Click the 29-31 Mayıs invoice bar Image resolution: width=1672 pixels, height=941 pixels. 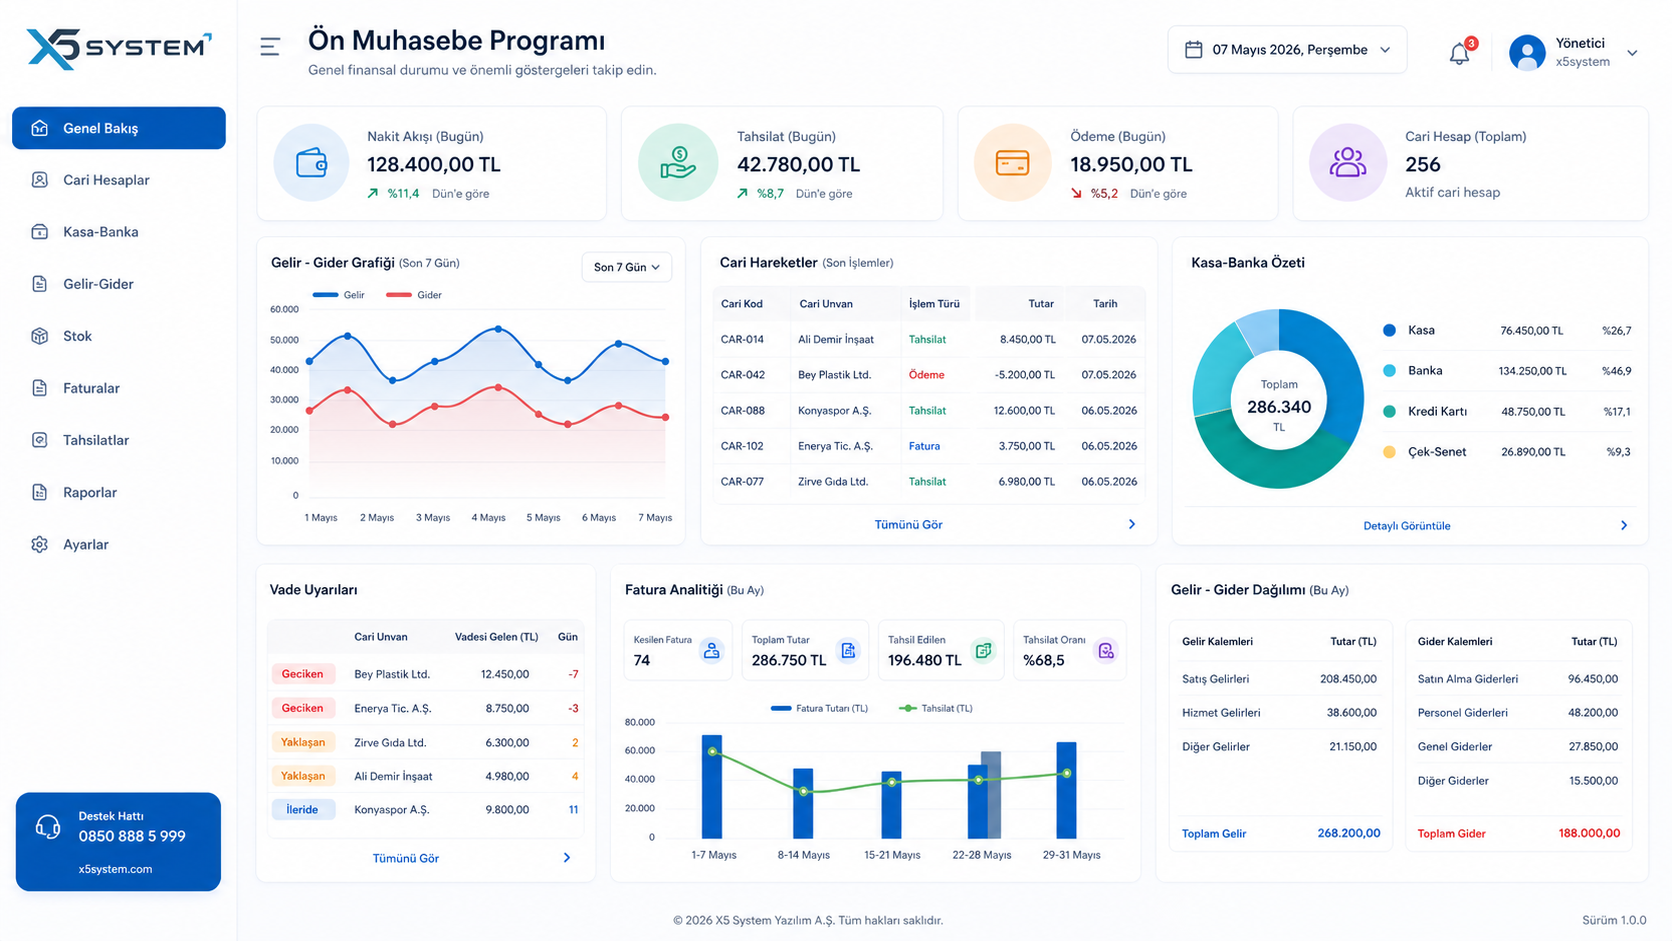(1067, 790)
